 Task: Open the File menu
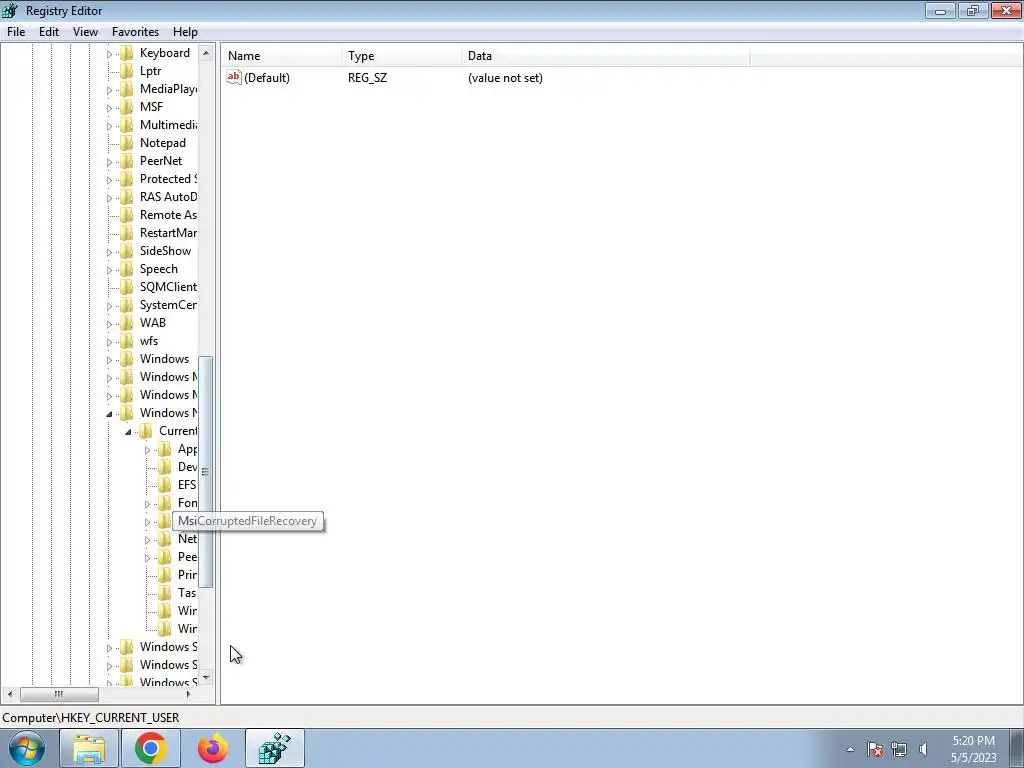pos(16,31)
